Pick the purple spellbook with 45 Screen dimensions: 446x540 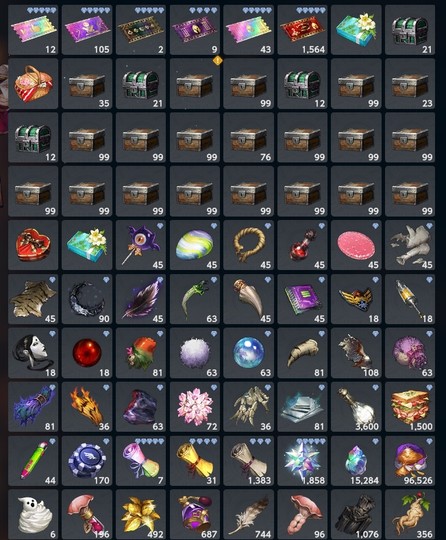[x=302, y=299]
